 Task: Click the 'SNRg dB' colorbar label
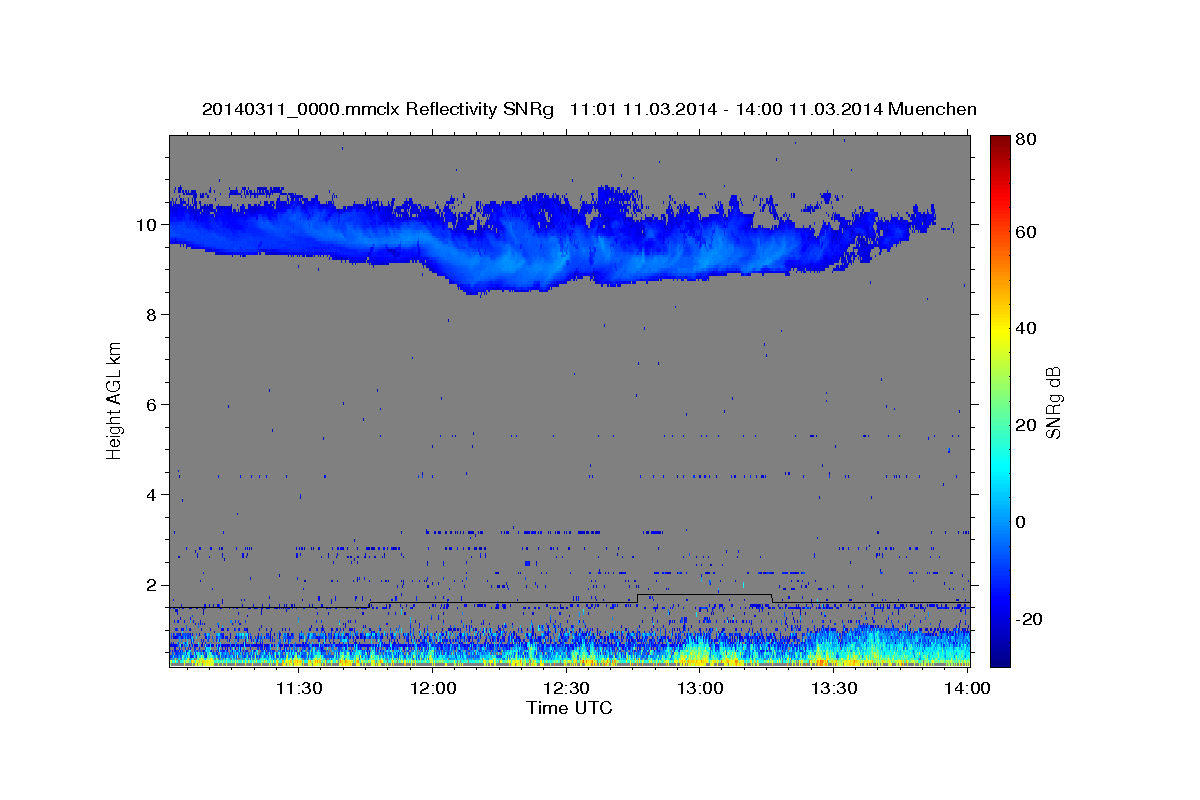[1052, 402]
